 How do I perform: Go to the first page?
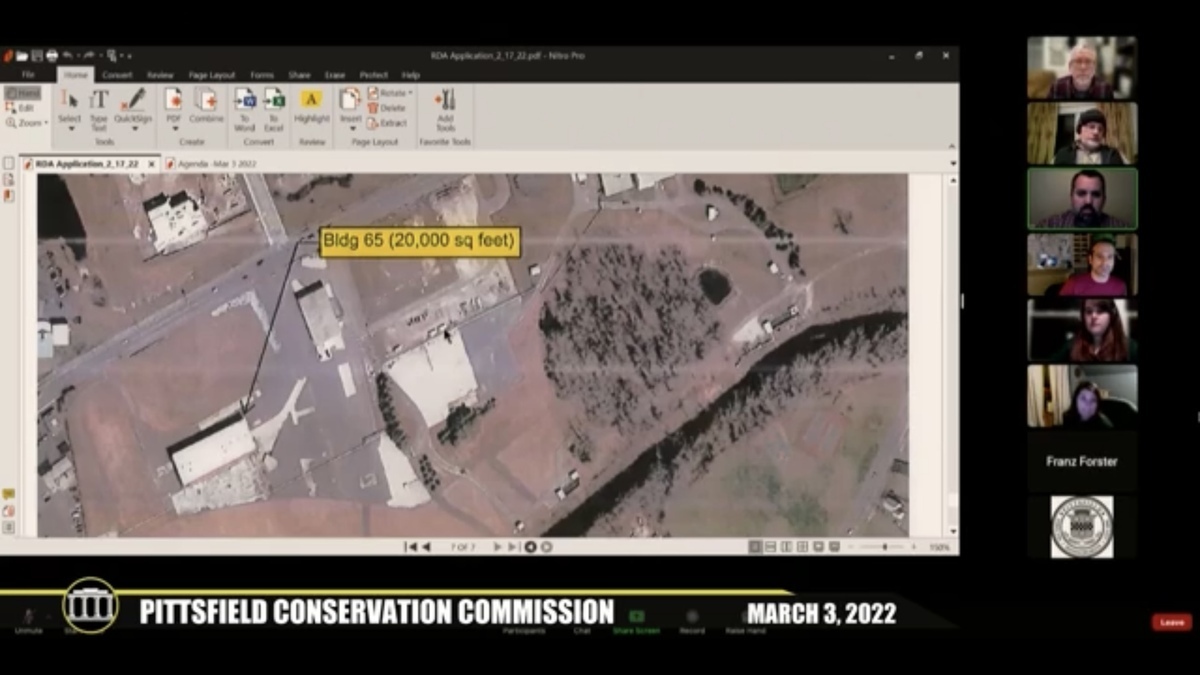click(x=409, y=547)
